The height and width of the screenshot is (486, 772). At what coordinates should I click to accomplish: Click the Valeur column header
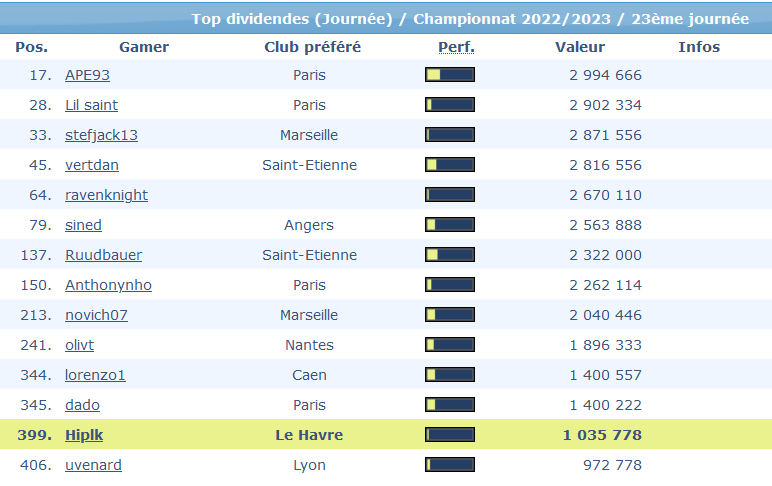coord(580,47)
